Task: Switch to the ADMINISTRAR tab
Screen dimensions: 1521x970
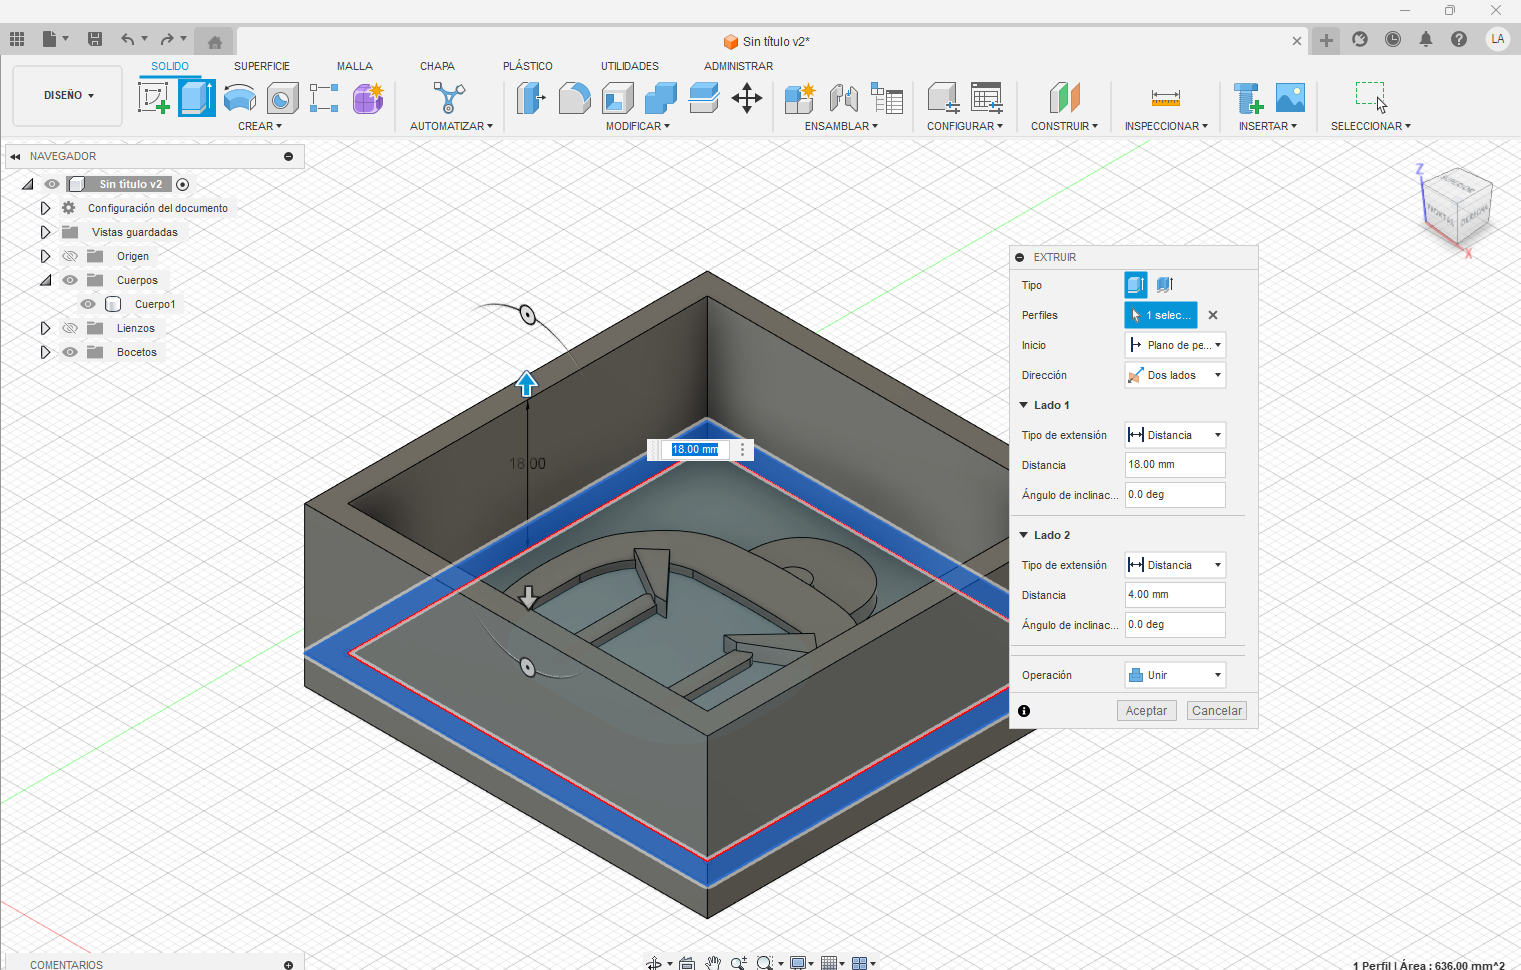Action: coord(738,66)
